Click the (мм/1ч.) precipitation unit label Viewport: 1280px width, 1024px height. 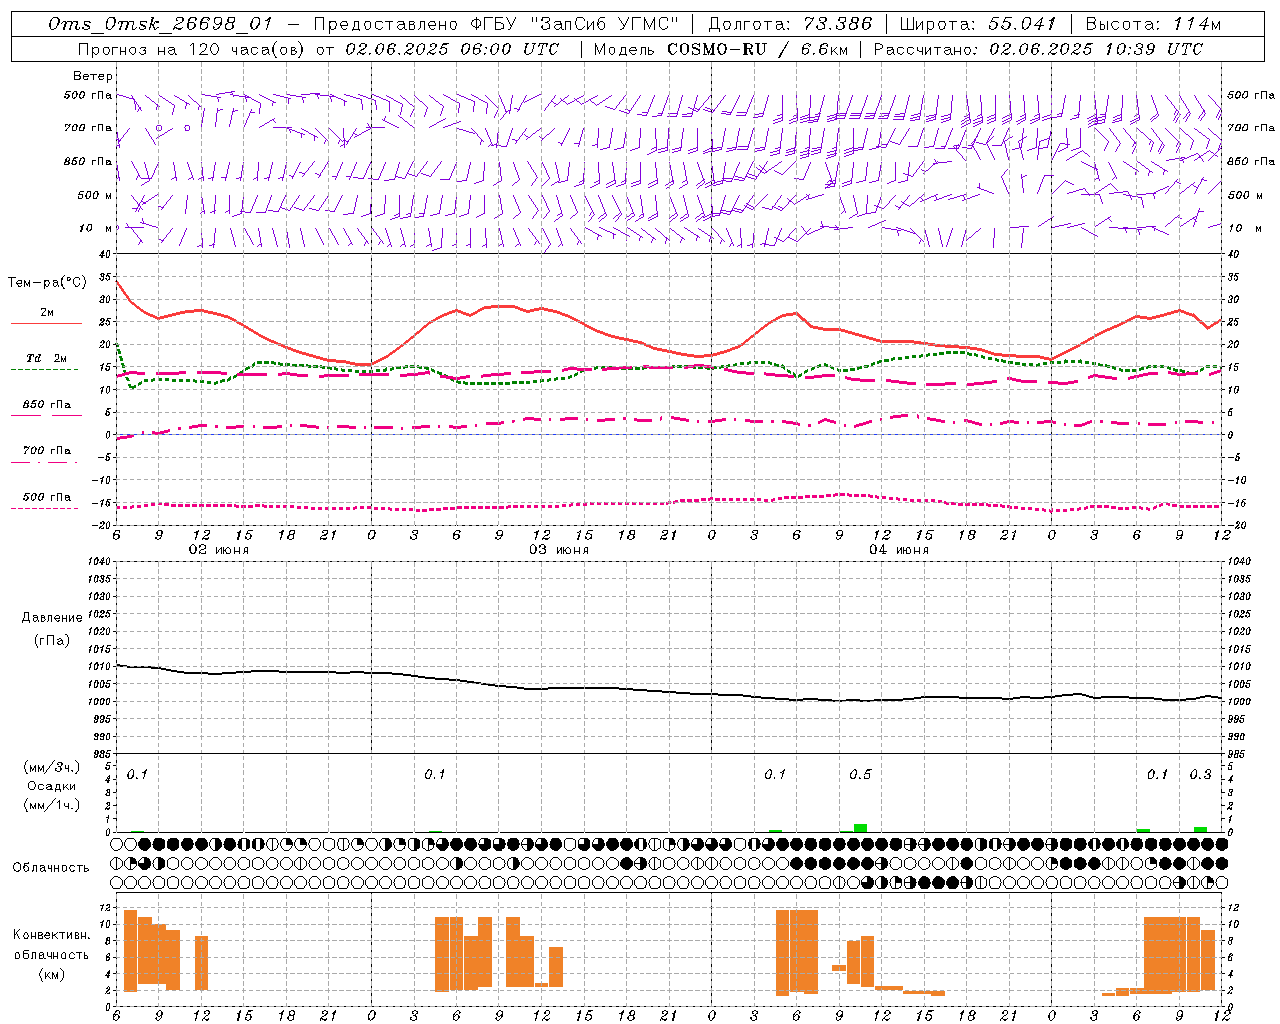point(52,805)
